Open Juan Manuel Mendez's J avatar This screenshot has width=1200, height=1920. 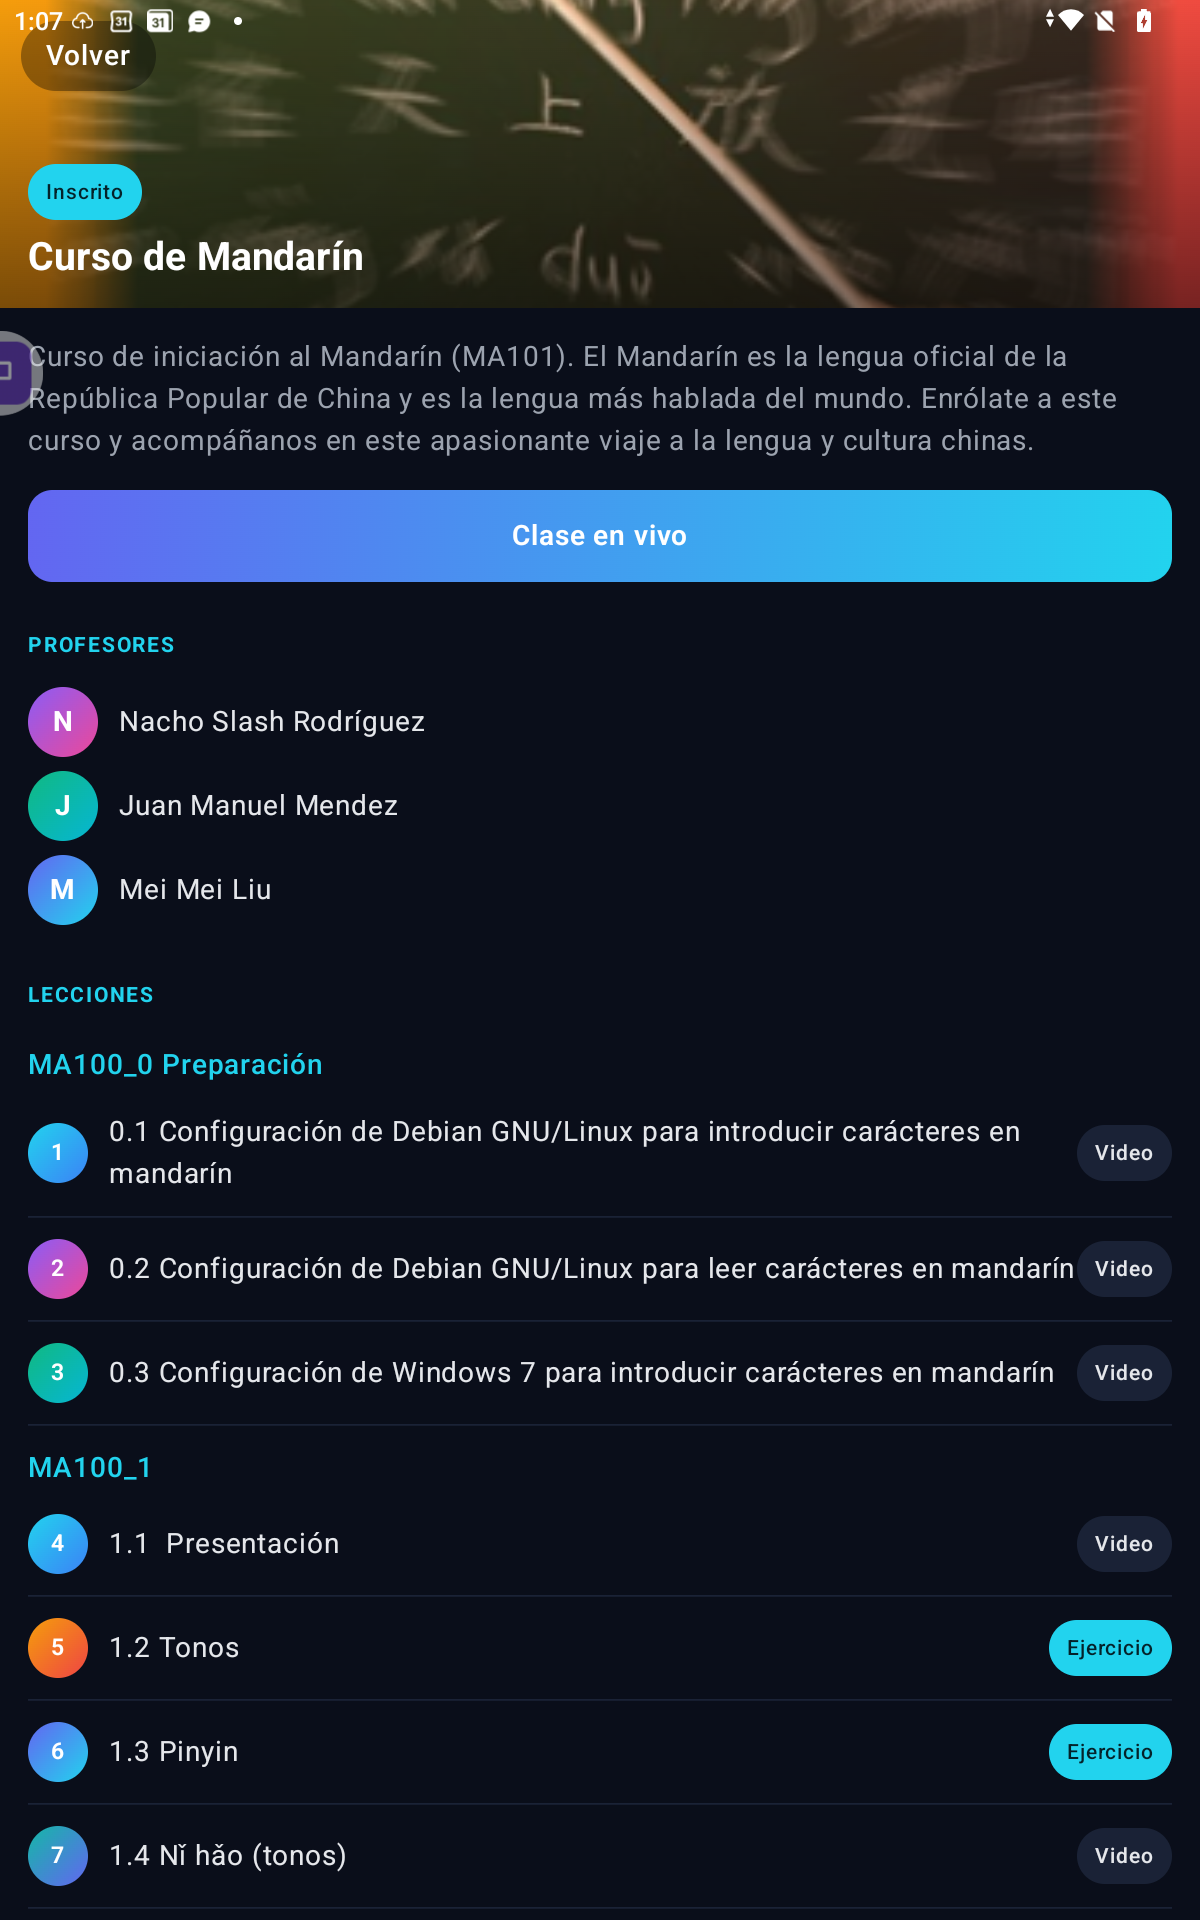pyautogui.click(x=63, y=806)
